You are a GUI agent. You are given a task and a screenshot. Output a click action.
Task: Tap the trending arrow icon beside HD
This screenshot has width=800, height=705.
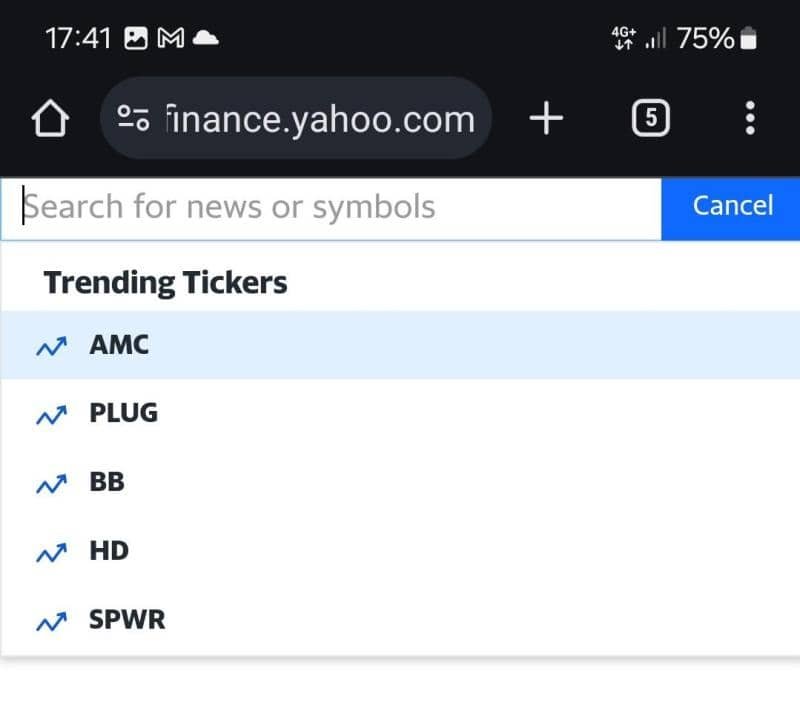(x=51, y=552)
